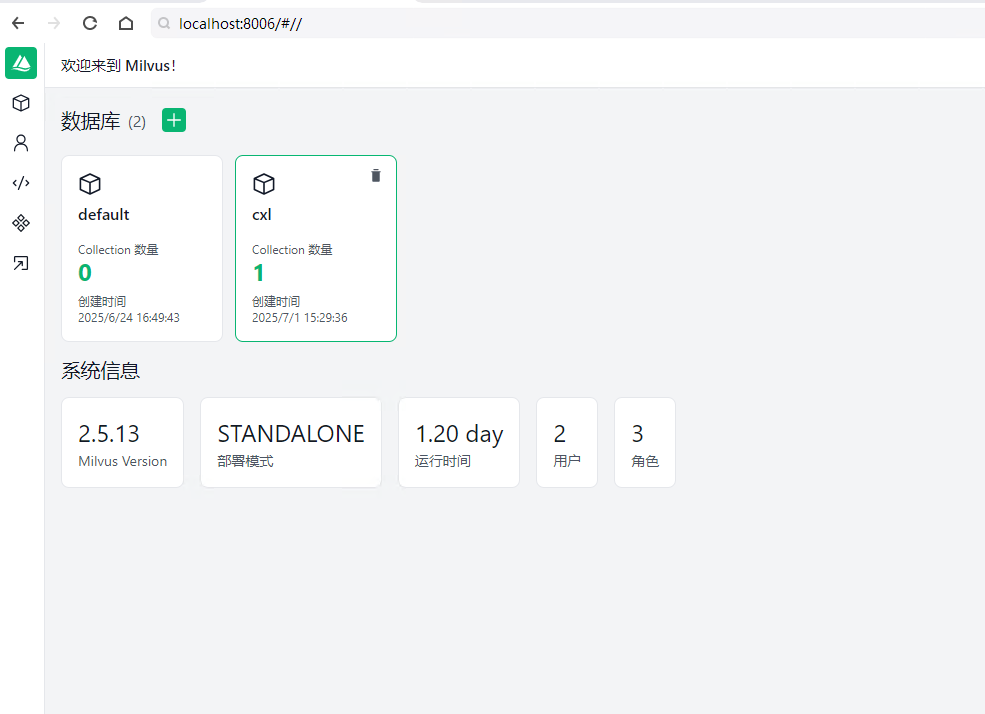Click the green plus to create a database

174,120
